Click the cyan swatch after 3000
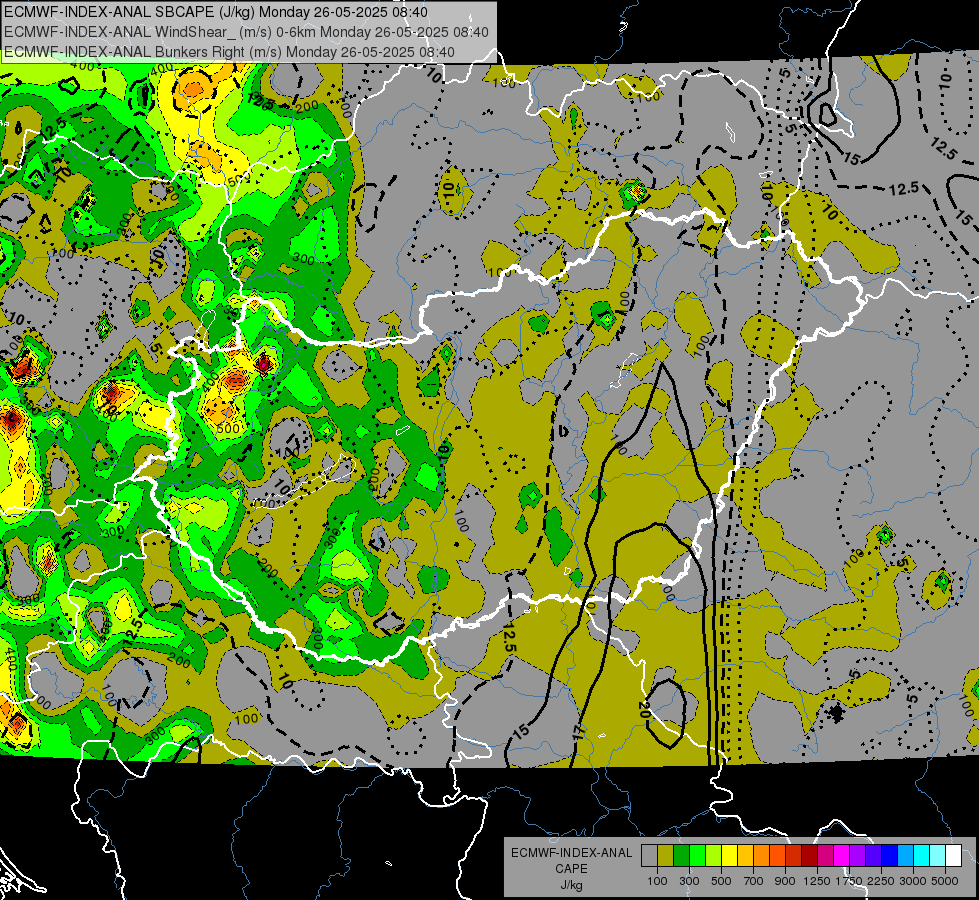979x900 pixels. point(922,855)
